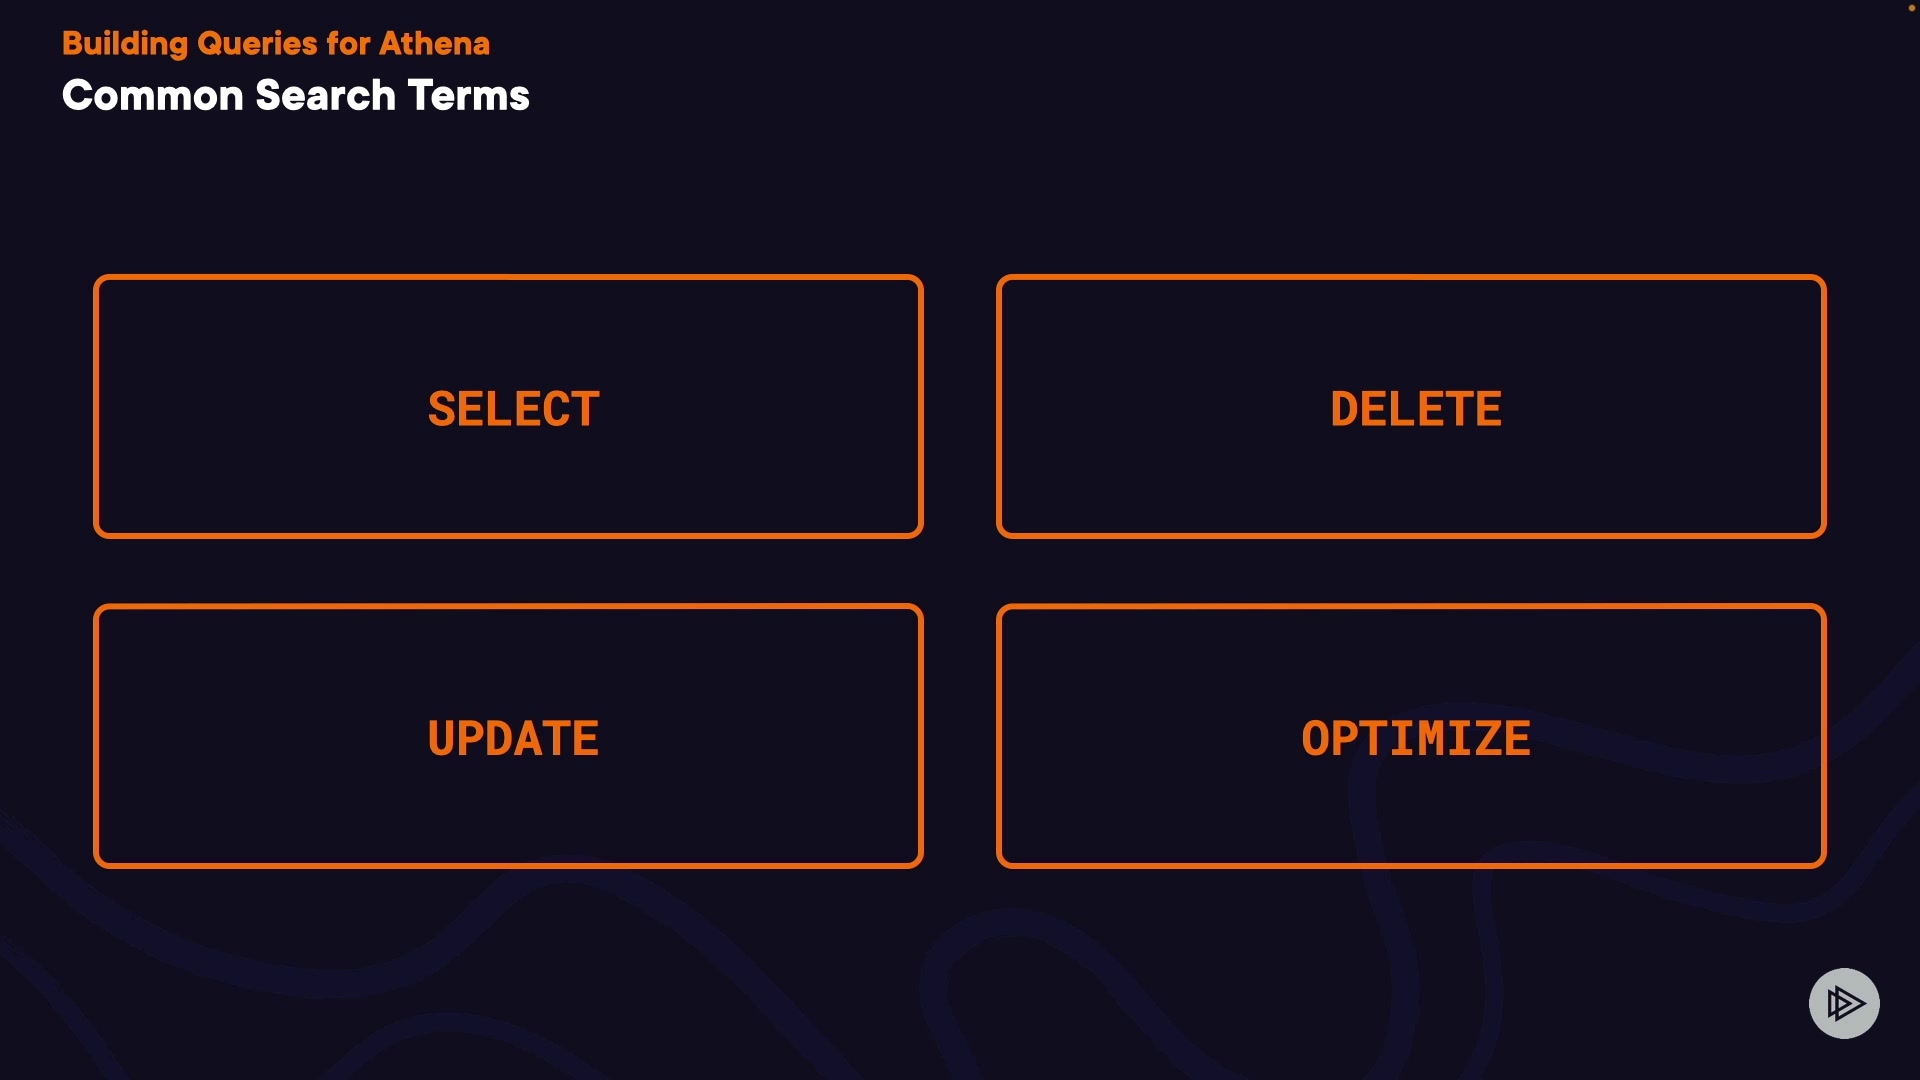Click the word "Queries" in the subtitle
The height and width of the screenshot is (1080, 1920).
pyautogui.click(x=257, y=44)
